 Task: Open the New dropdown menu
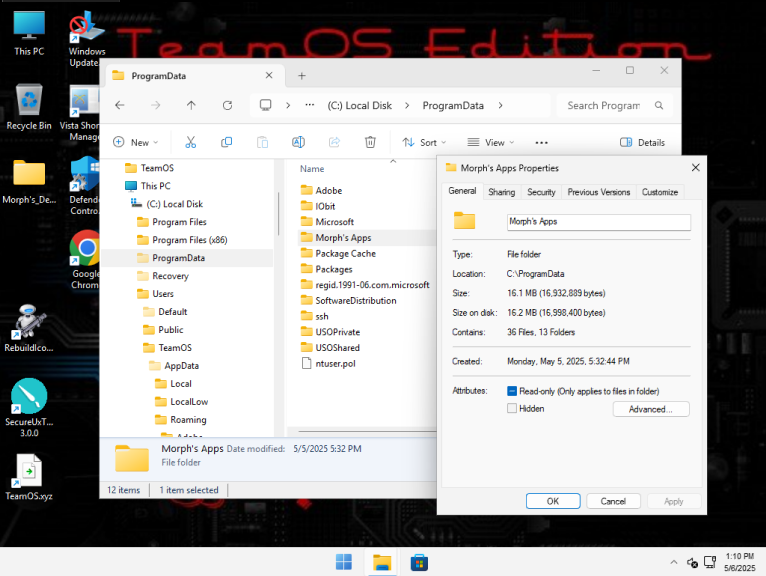click(136, 142)
